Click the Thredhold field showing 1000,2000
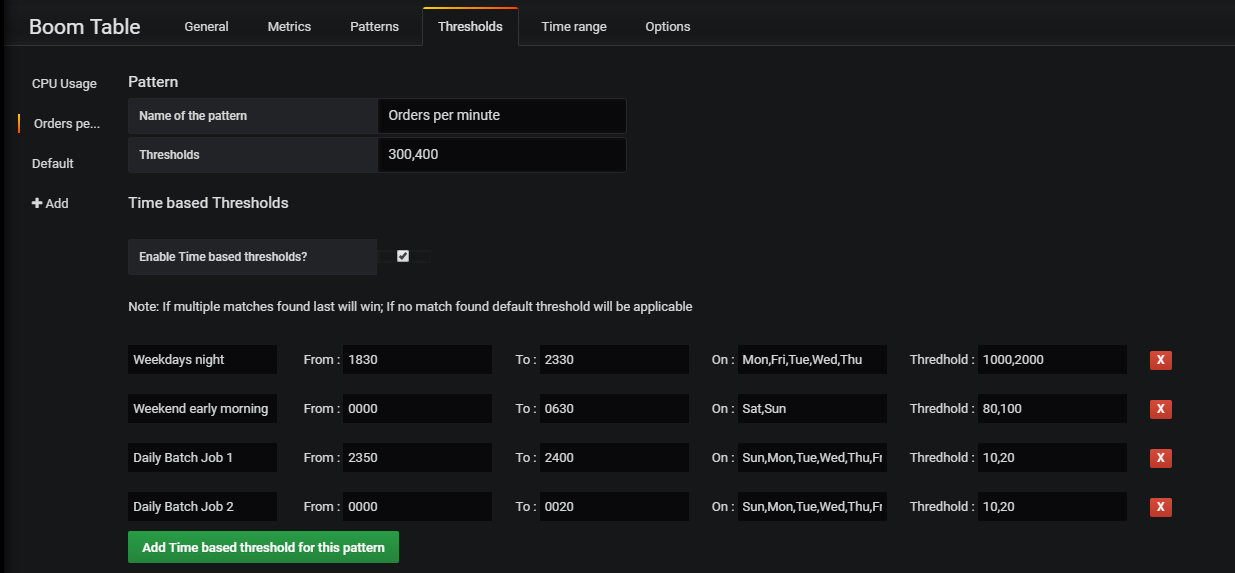This screenshot has height=573, width=1235. pyautogui.click(x=1052, y=360)
